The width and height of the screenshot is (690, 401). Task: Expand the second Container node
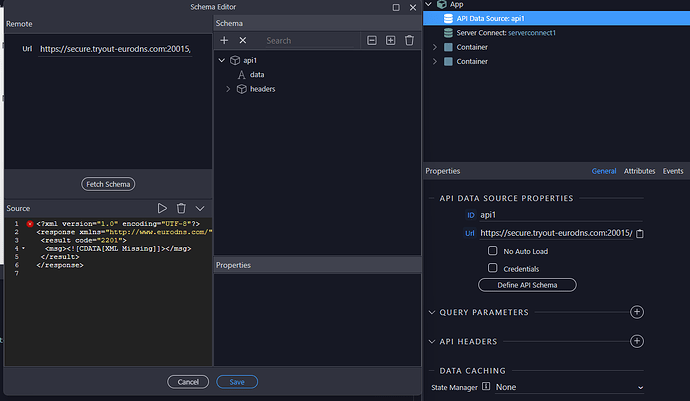435,62
